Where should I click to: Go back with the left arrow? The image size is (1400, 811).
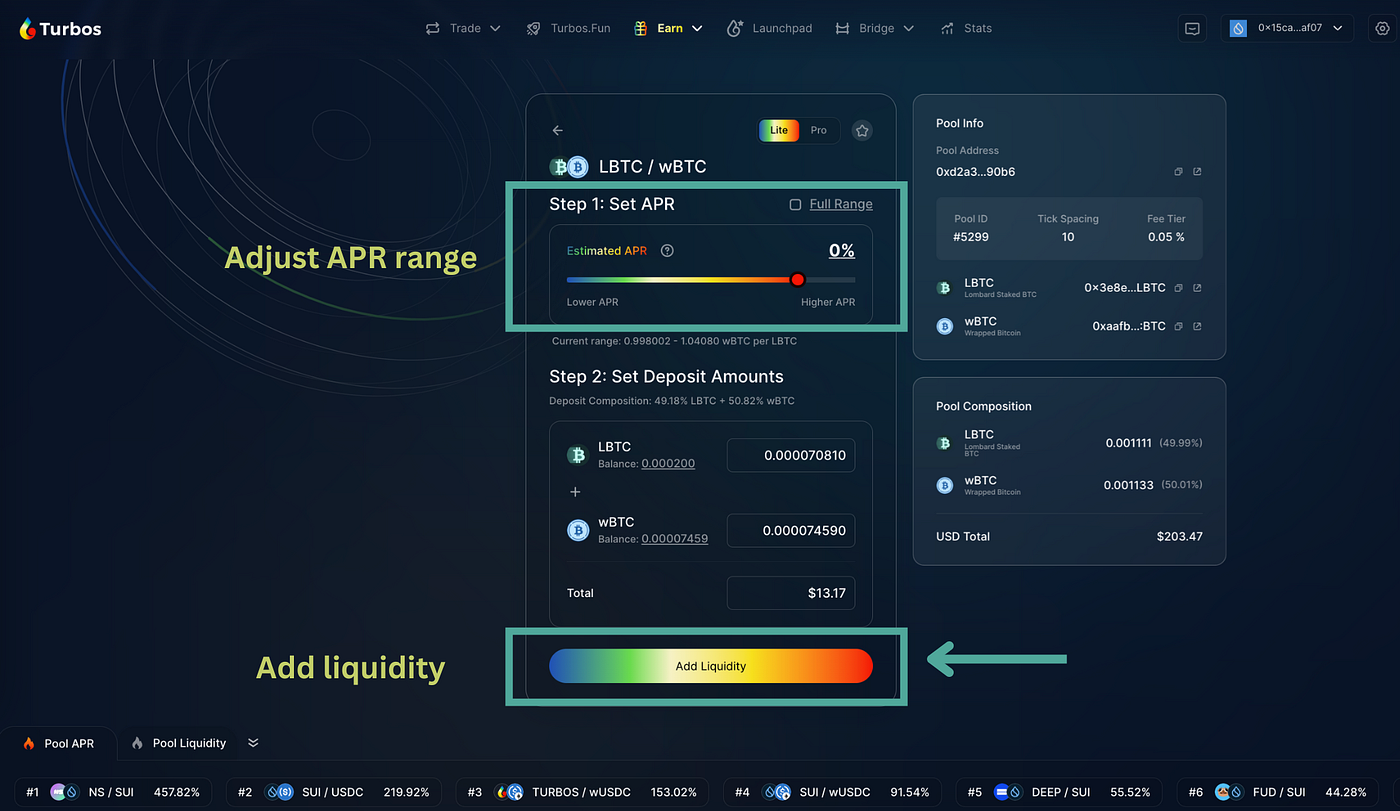(558, 130)
